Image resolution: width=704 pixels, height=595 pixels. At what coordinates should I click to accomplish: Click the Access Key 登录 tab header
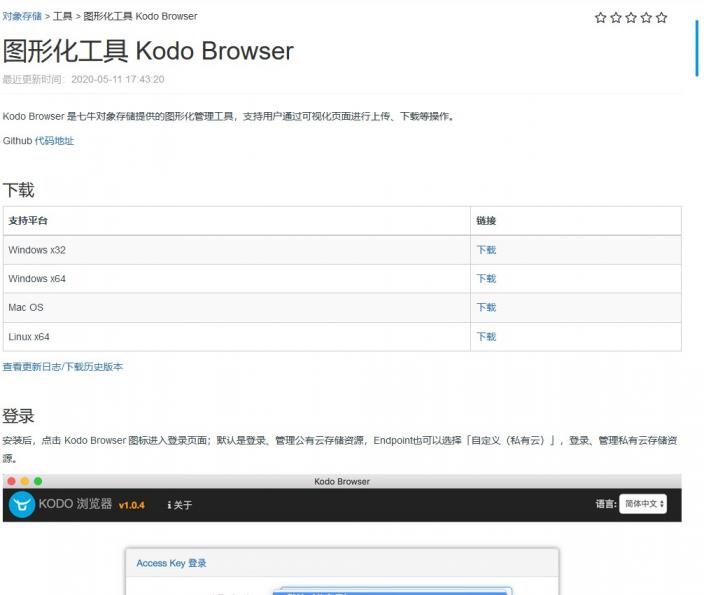tap(171, 563)
